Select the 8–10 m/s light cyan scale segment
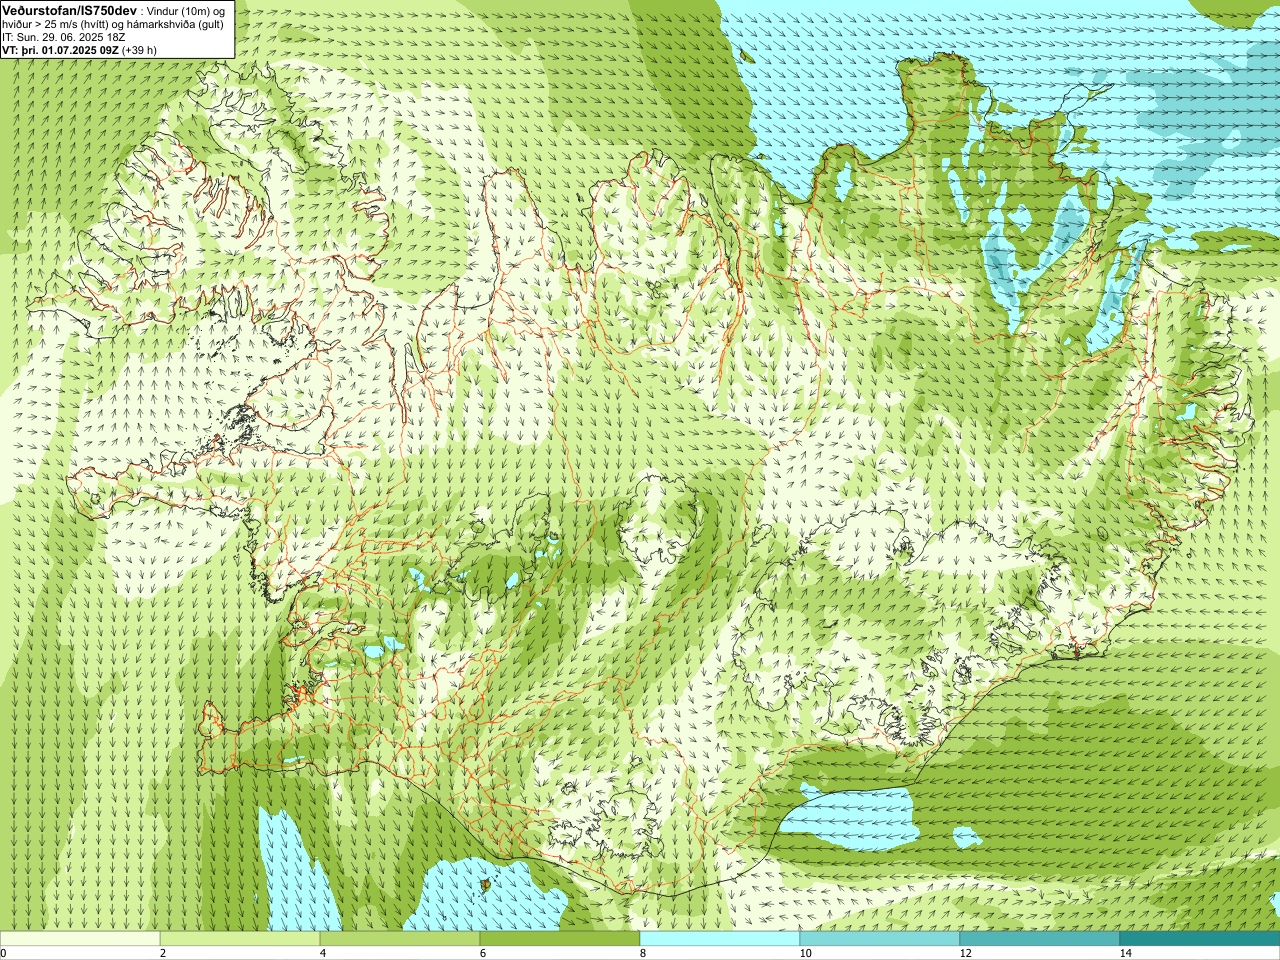The height and width of the screenshot is (960, 1280). coord(720,939)
